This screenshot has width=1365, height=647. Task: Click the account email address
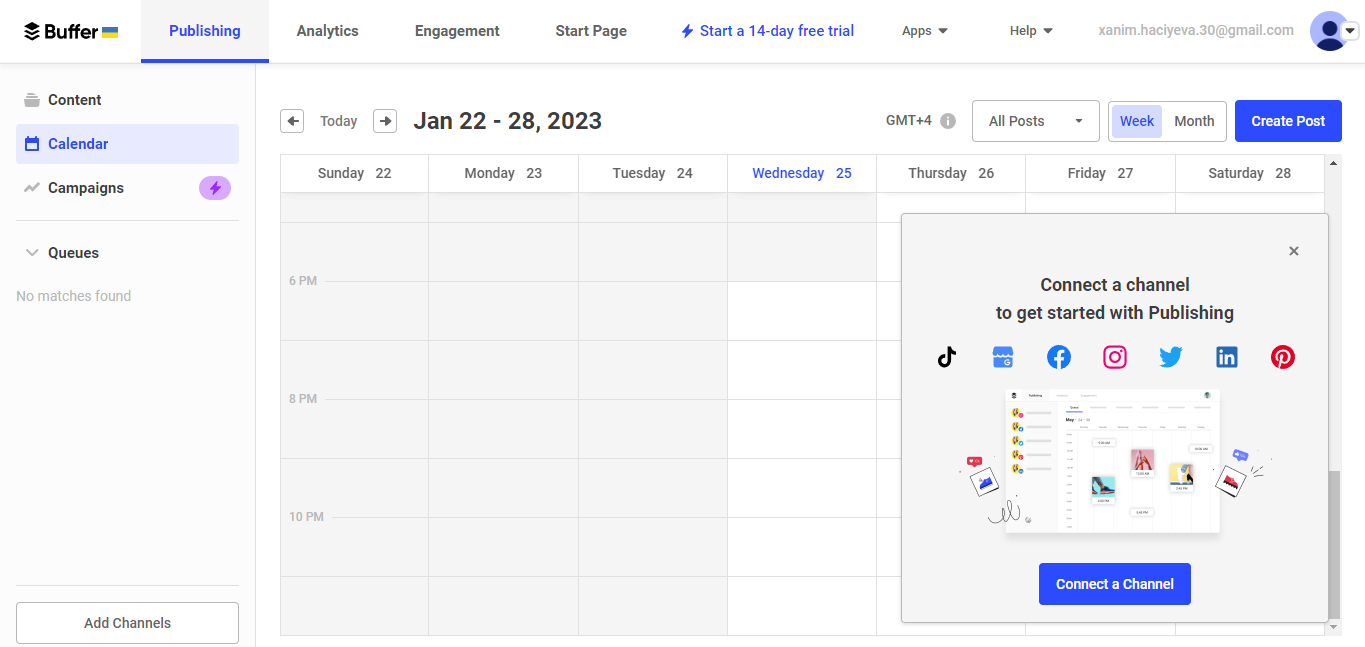click(1196, 31)
